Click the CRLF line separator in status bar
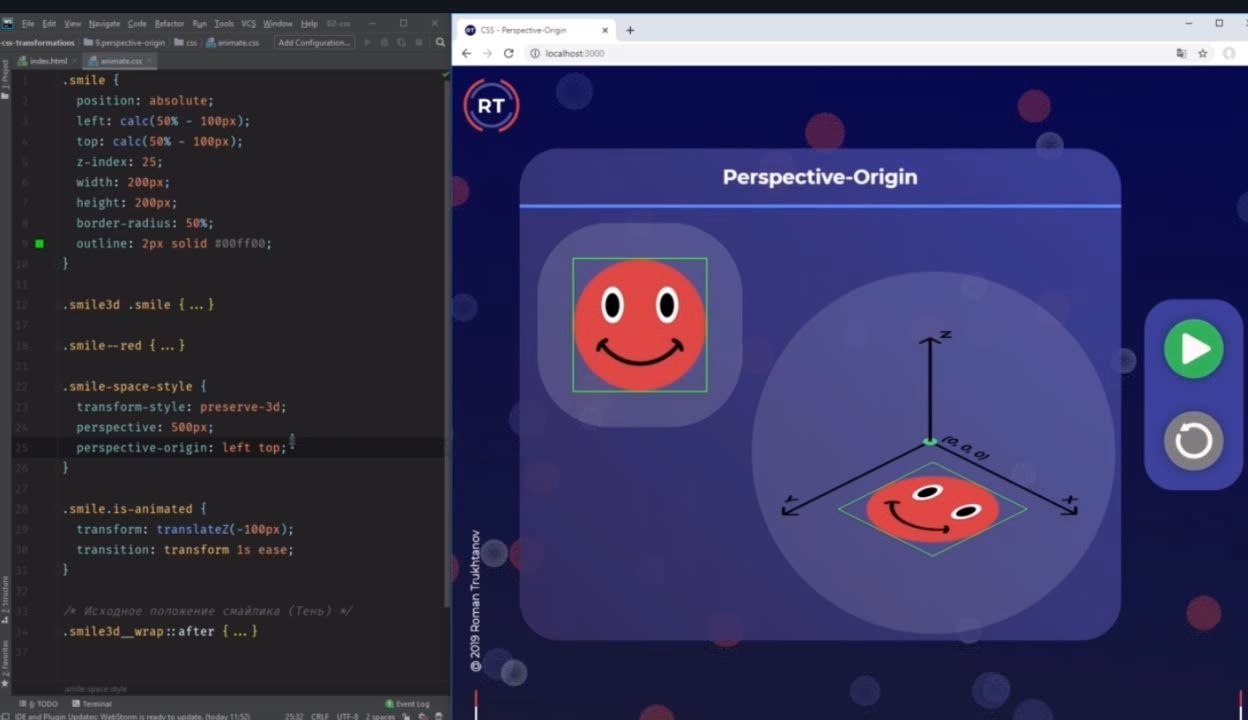The height and width of the screenshot is (720, 1248). [320, 716]
